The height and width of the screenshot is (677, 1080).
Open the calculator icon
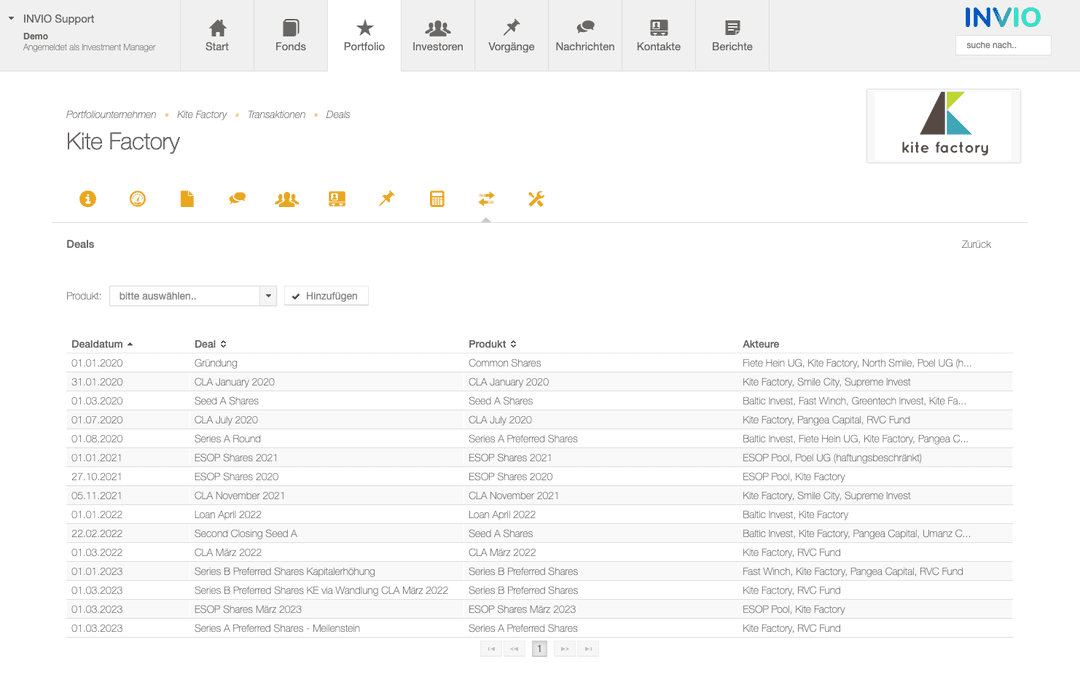click(437, 199)
